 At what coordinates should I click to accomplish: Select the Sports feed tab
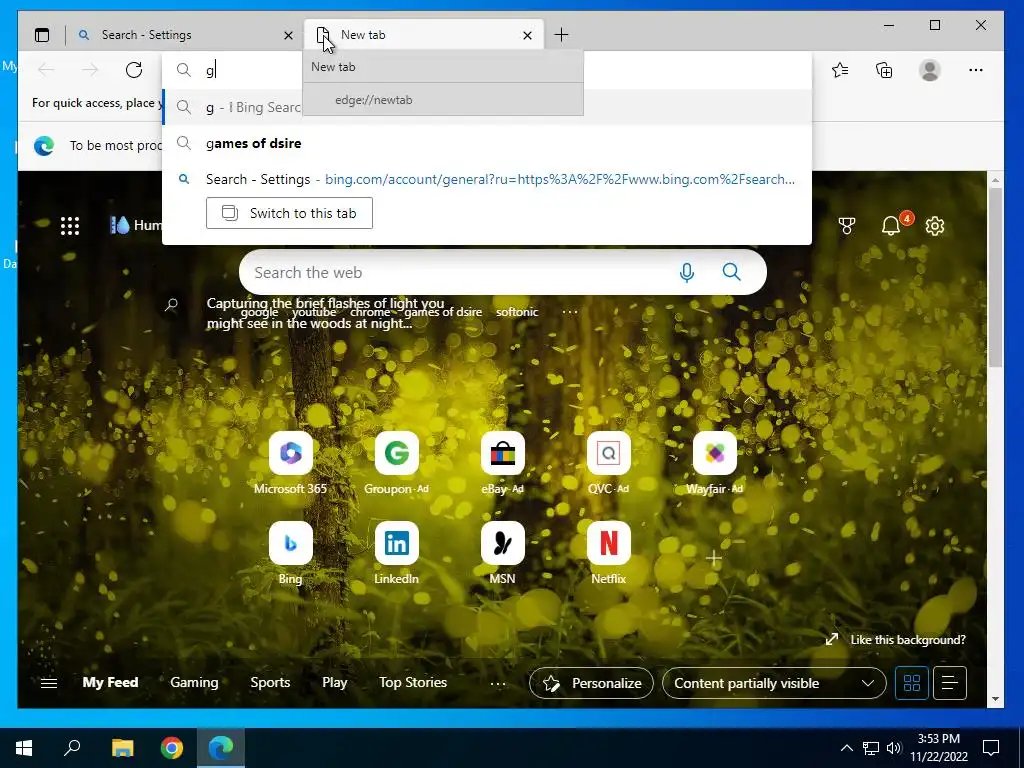[270, 682]
